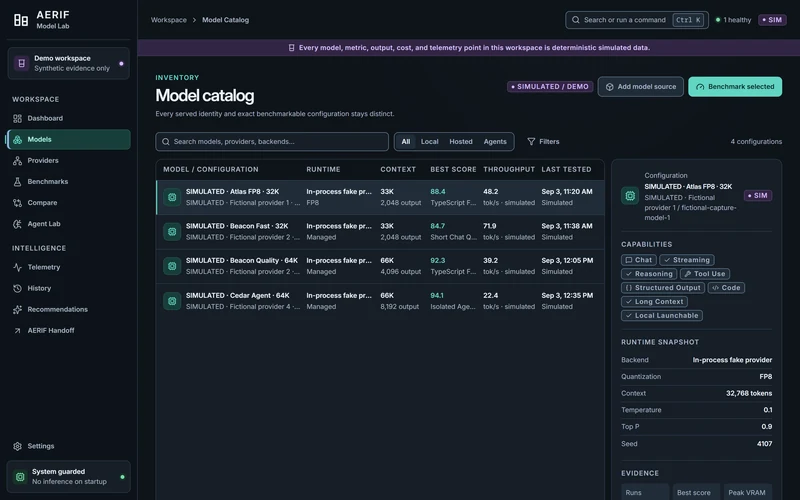Click the Workspace breadcrumb link
The width and height of the screenshot is (800, 500).
pos(168,20)
